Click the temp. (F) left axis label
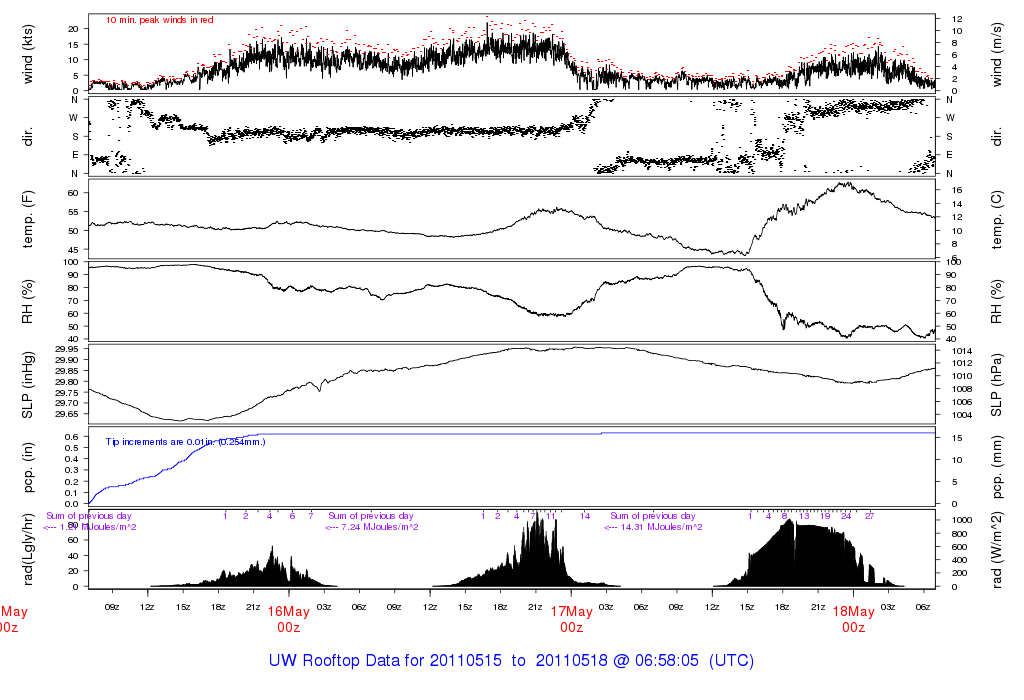This screenshot has width=1024, height=700. pyautogui.click(x=27, y=219)
